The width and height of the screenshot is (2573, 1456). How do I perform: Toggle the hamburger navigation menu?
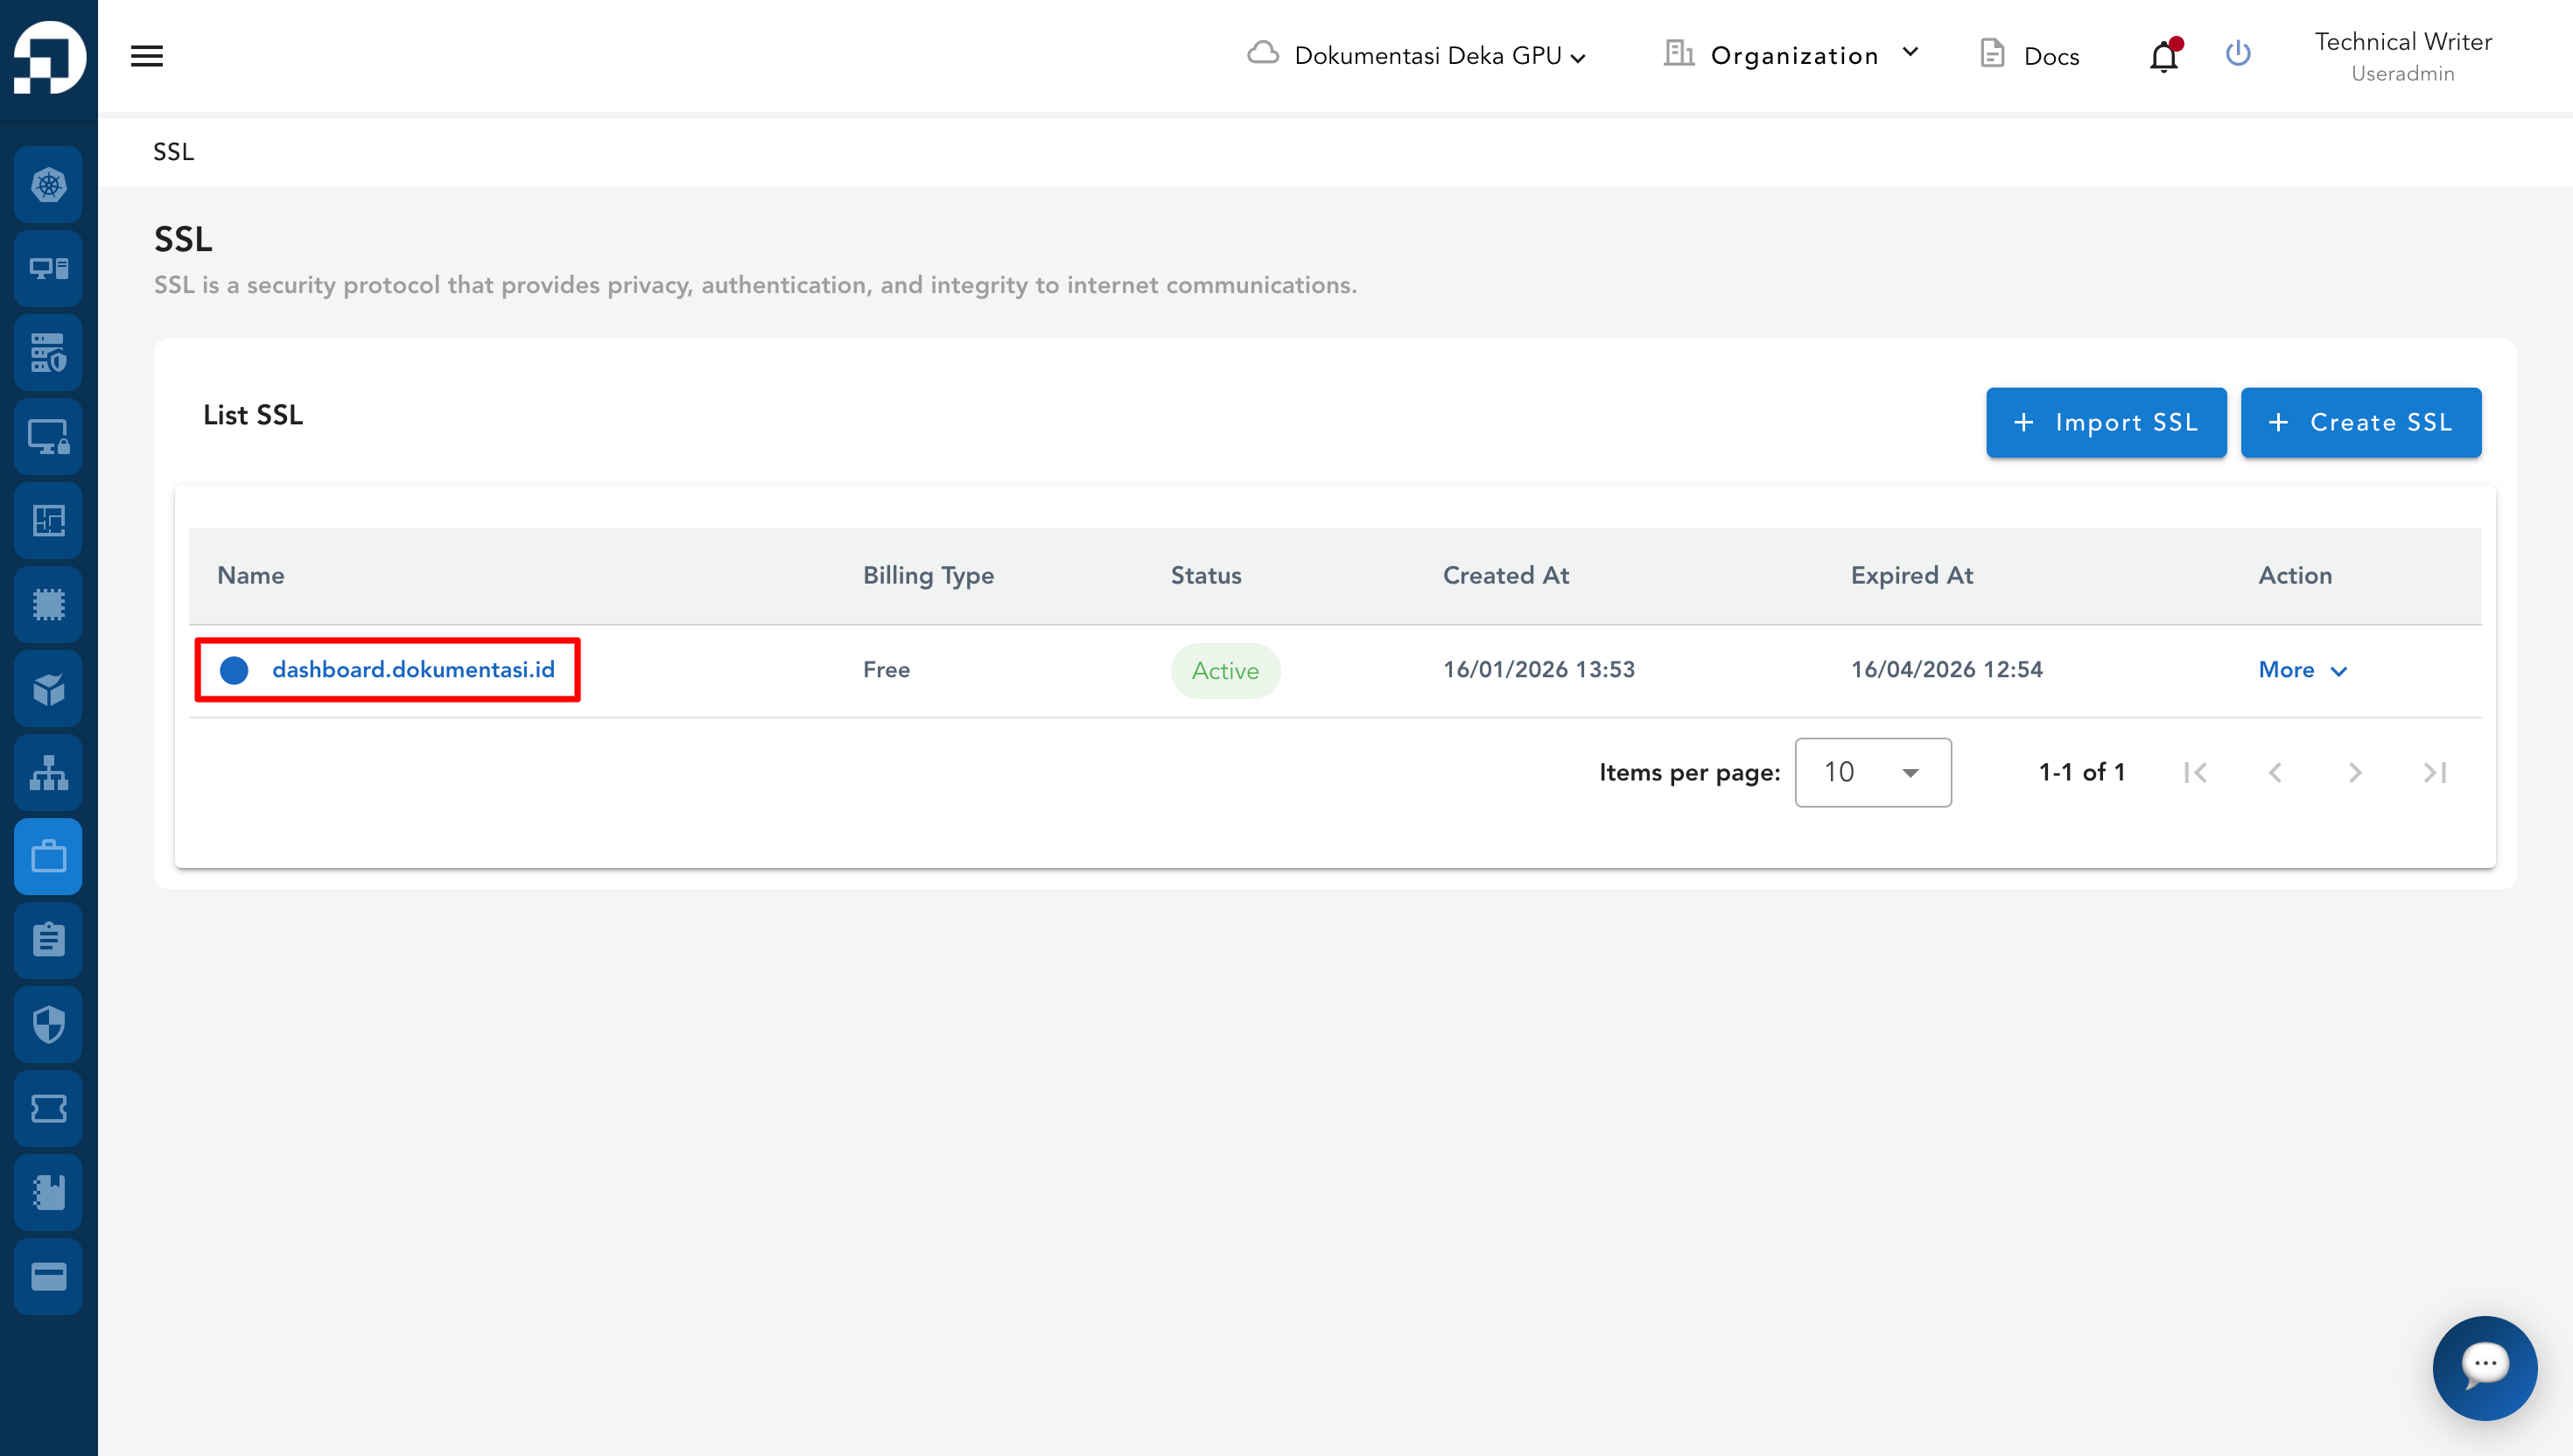pos(147,56)
